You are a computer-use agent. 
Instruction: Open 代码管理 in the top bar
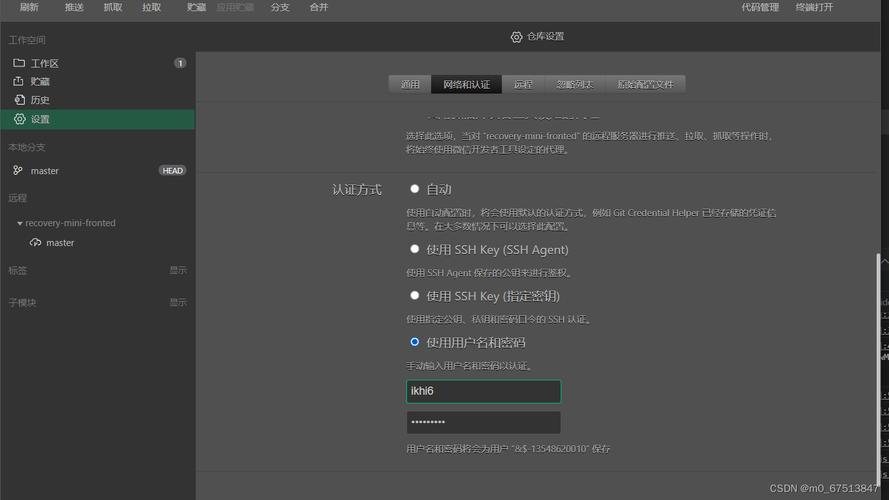click(760, 7)
